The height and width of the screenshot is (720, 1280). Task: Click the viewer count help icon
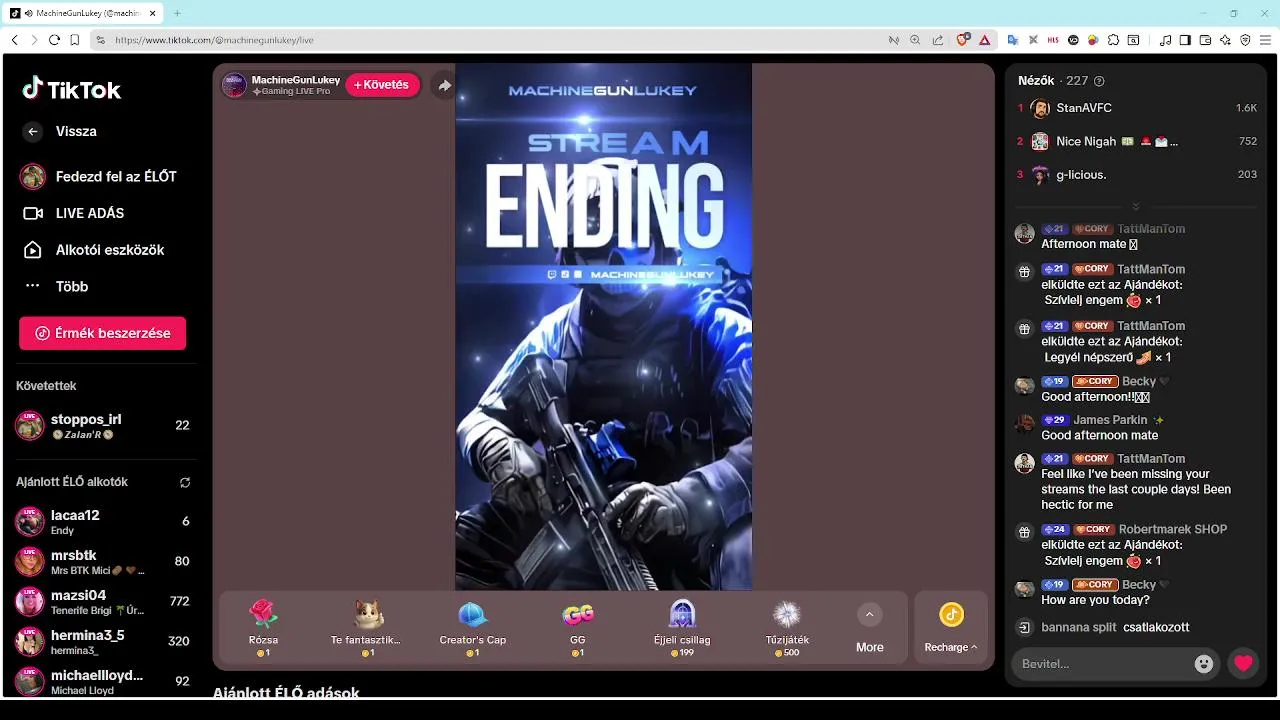(x=1100, y=81)
